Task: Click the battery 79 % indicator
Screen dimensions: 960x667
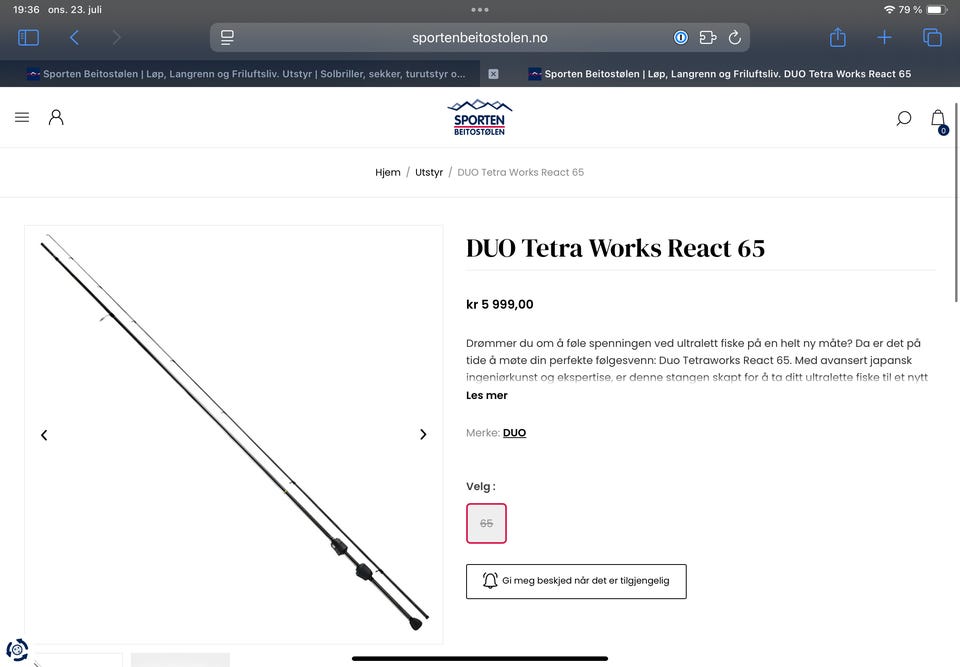Action: point(923,10)
